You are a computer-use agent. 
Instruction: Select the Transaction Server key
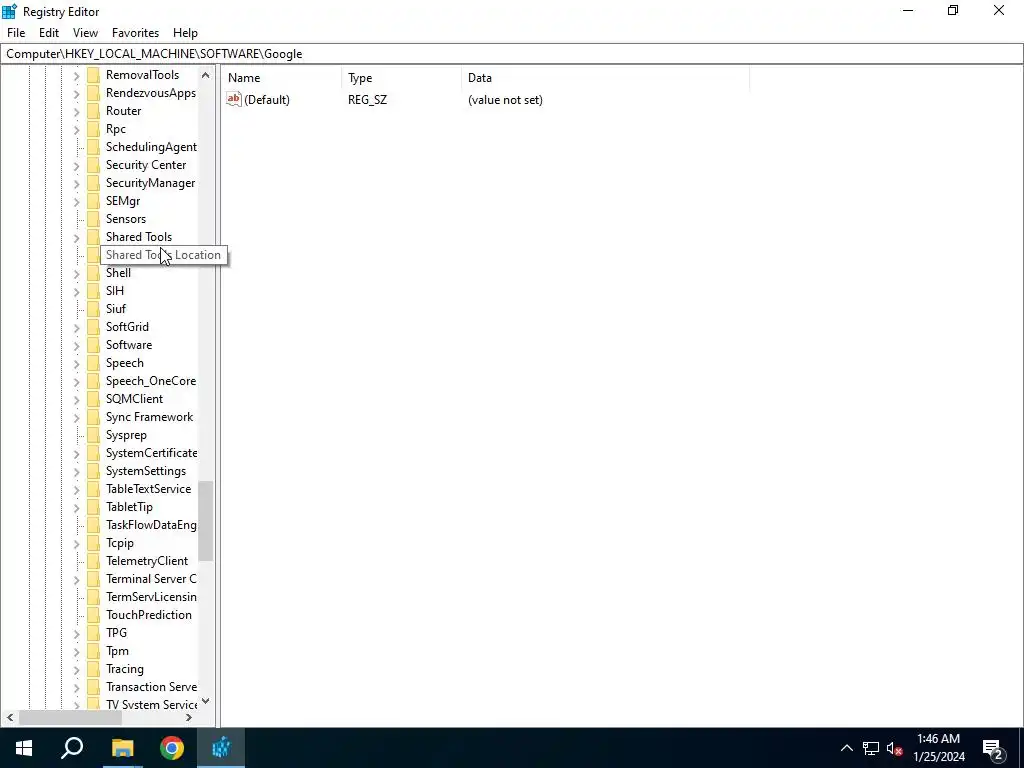[x=151, y=687]
